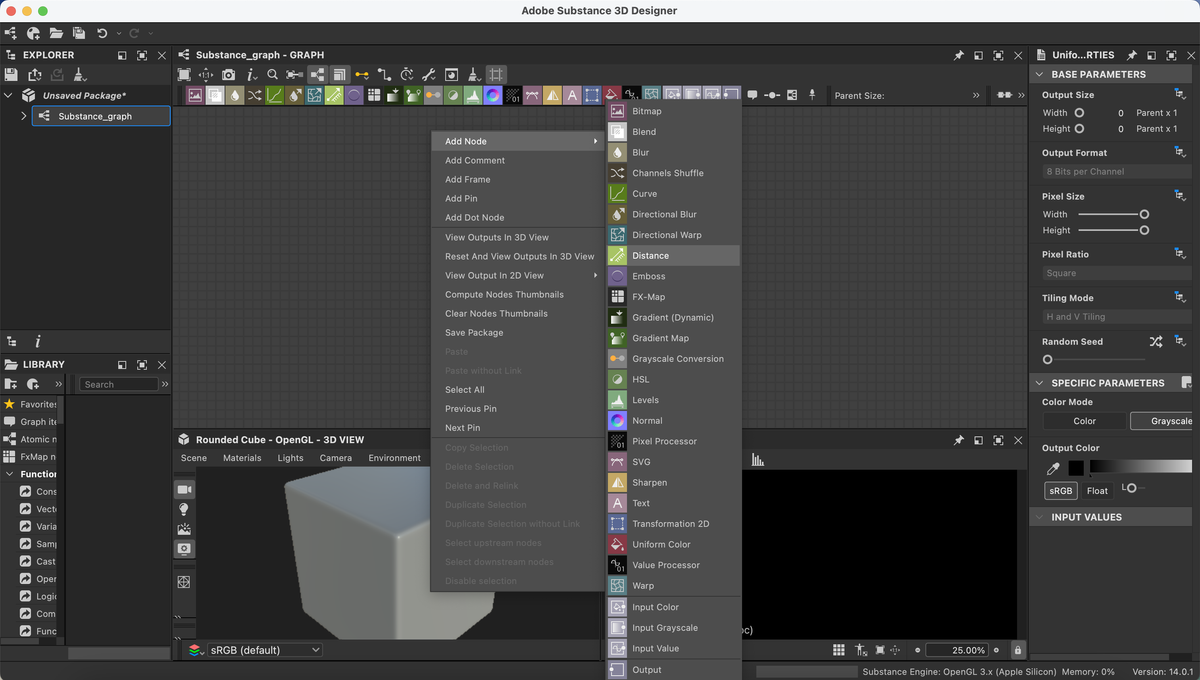Collapse the Substance_graph tree item
1200x680 pixels.
pos(22,115)
